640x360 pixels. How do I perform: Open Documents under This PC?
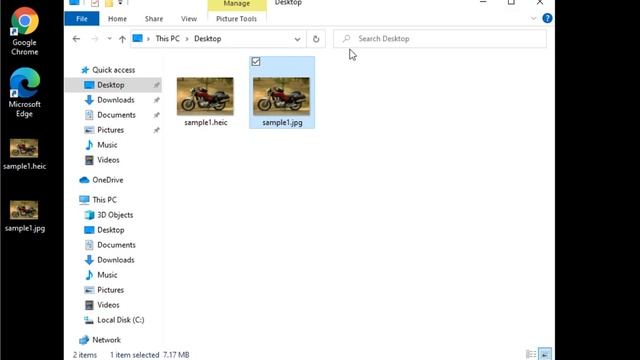pos(116,245)
